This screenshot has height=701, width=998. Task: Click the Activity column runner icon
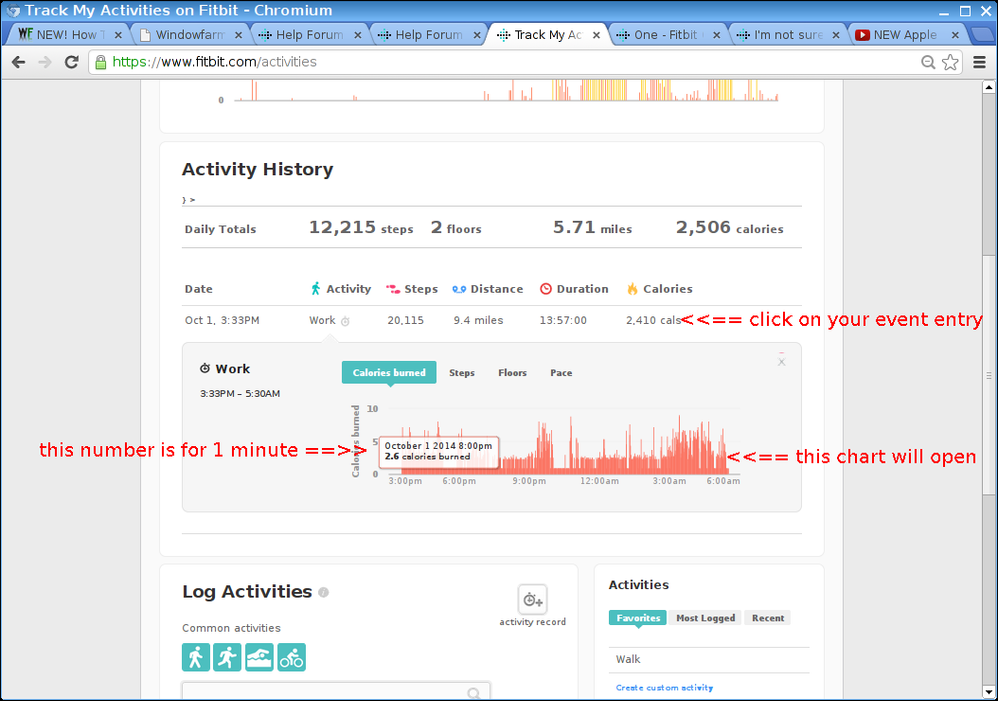[x=315, y=288]
